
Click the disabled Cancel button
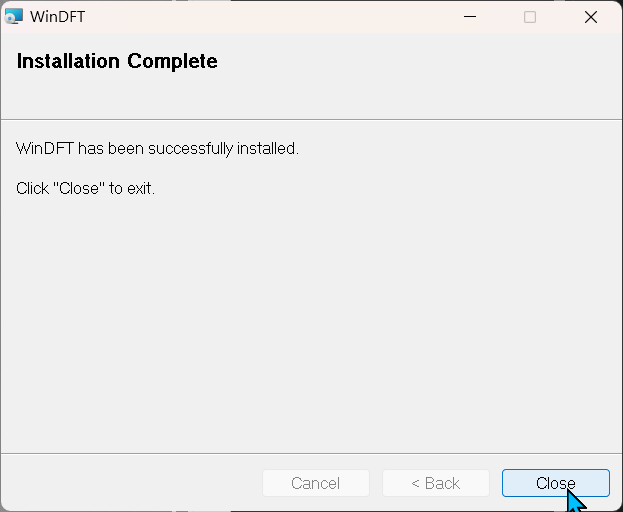point(316,483)
